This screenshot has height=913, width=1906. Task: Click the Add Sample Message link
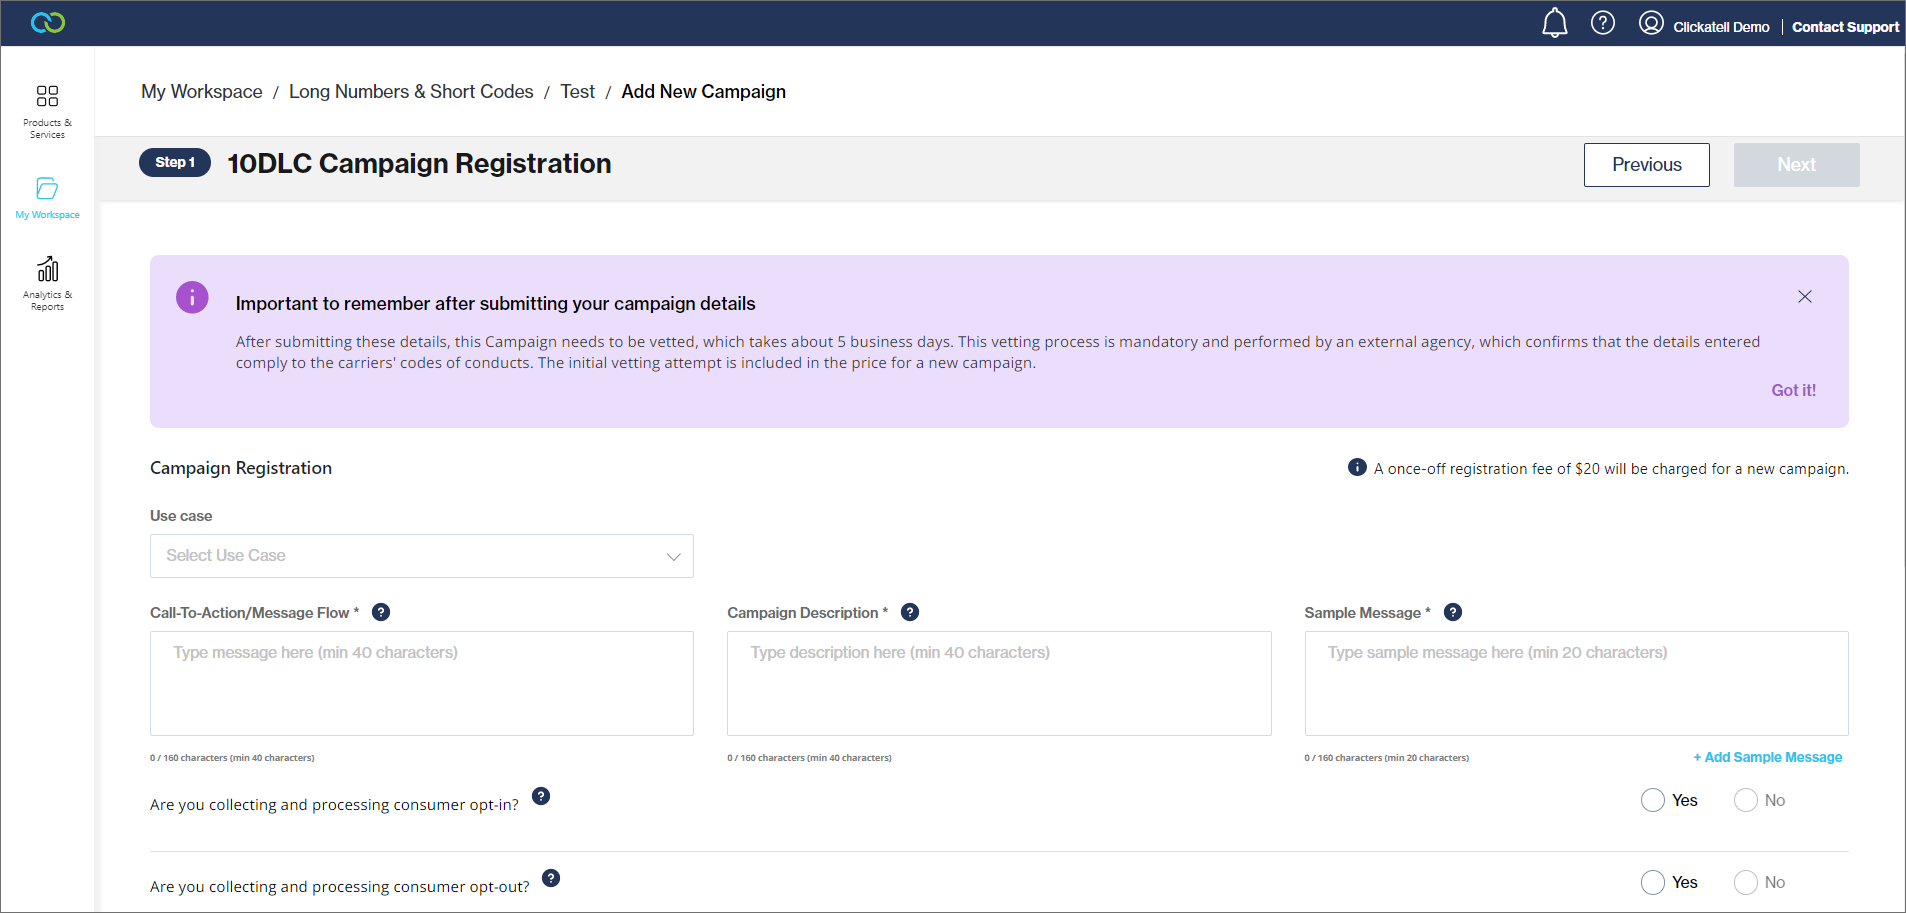click(1767, 757)
